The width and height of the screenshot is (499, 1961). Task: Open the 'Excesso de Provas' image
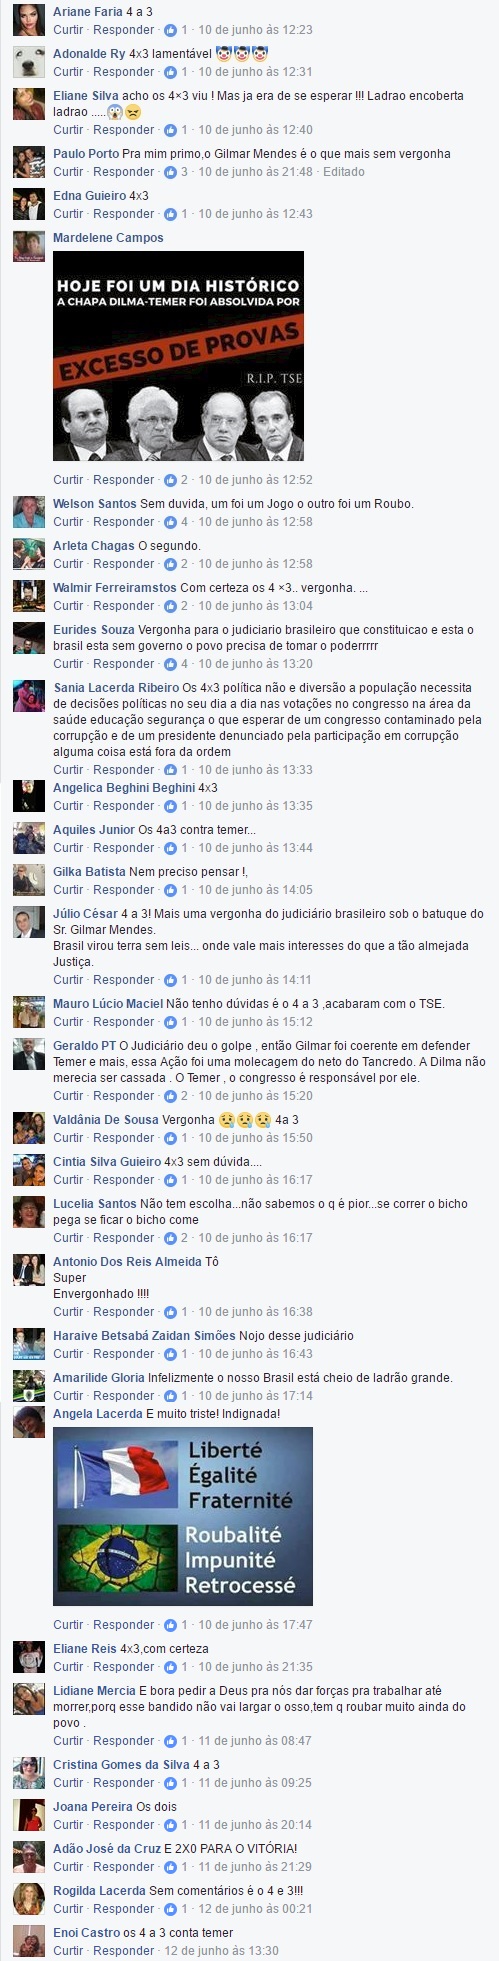pyautogui.click(x=178, y=356)
